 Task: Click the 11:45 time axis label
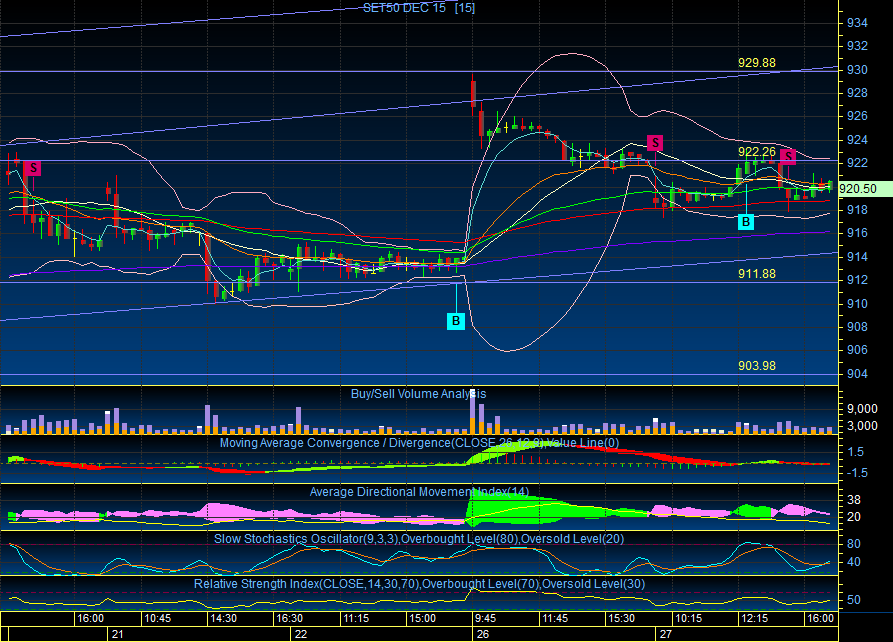click(x=555, y=619)
